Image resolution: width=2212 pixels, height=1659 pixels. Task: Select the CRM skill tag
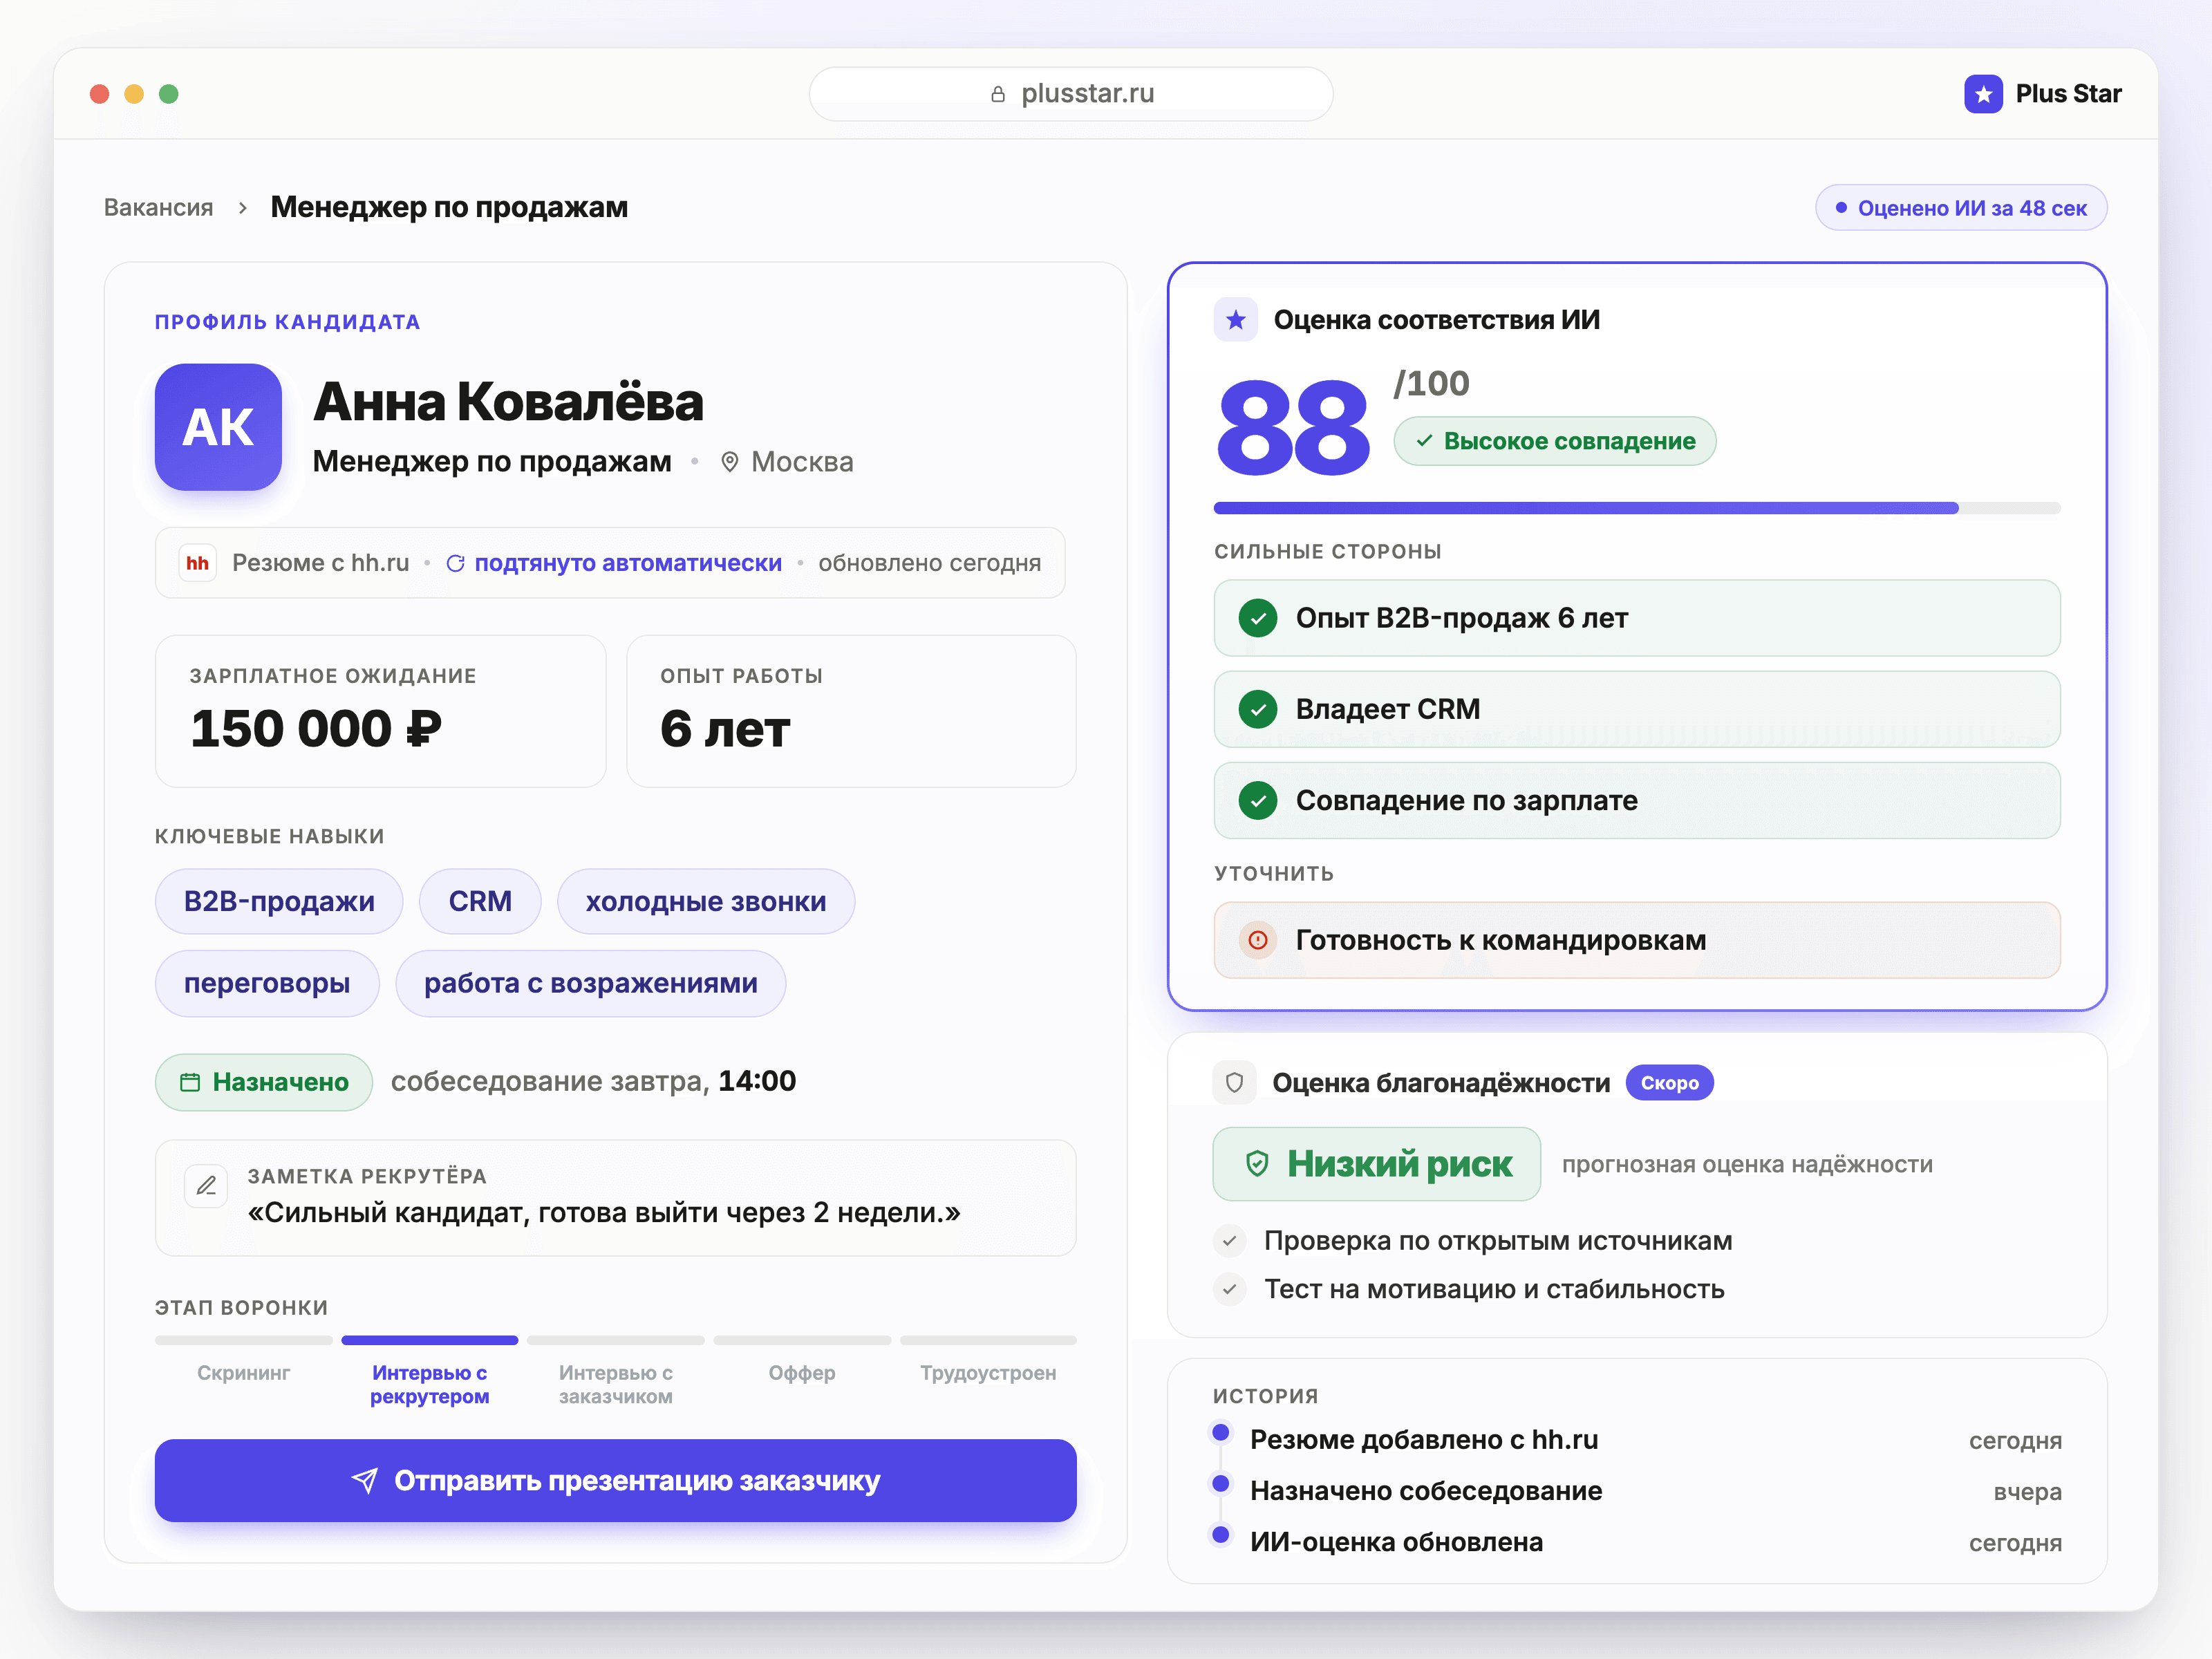coord(480,901)
